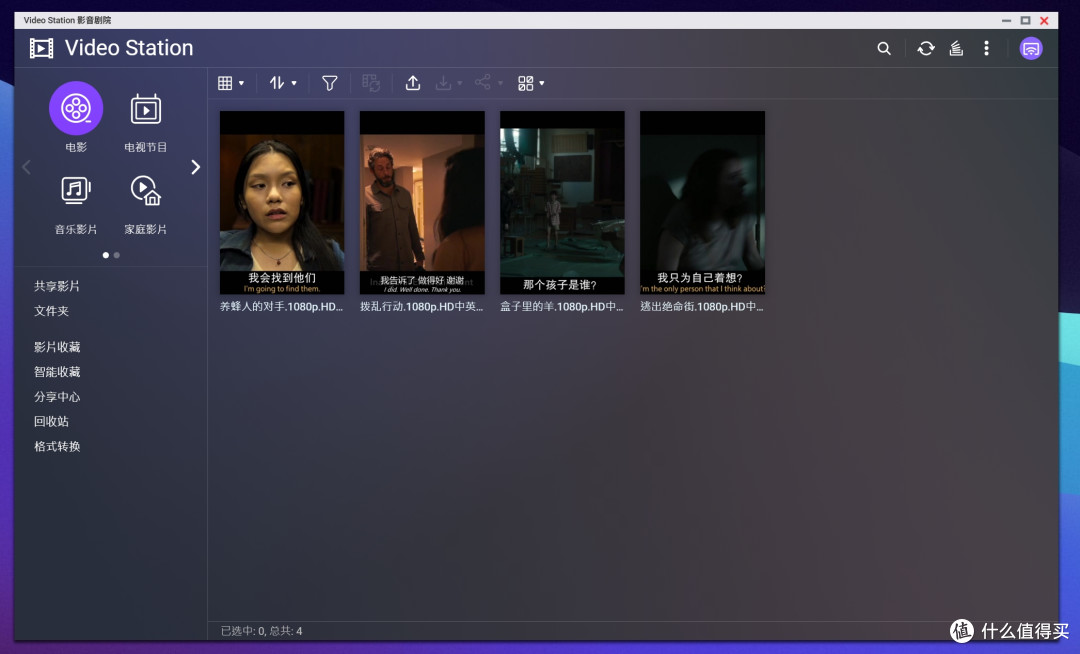
Task: Open the search magnifier icon
Action: coord(884,48)
